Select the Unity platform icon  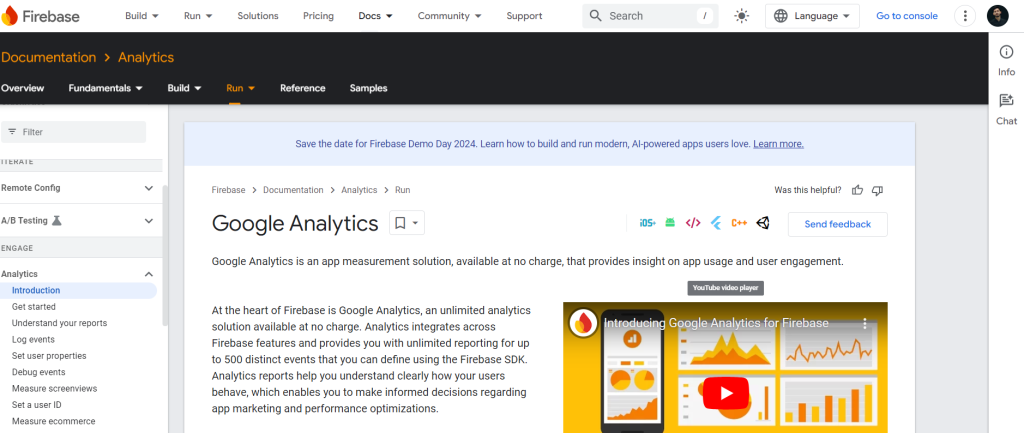763,223
